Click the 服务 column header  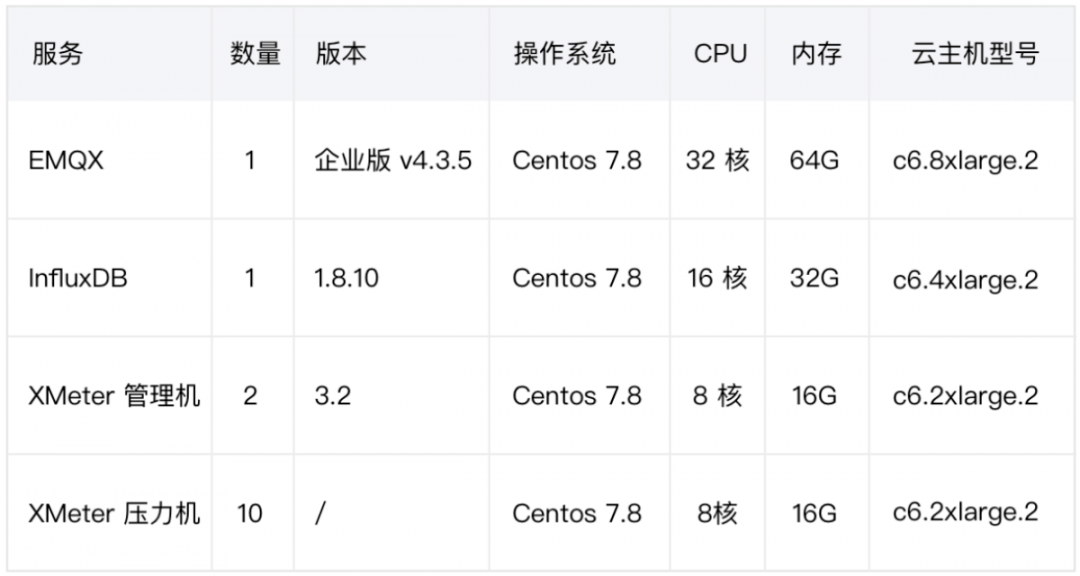[x=57, y=54]
